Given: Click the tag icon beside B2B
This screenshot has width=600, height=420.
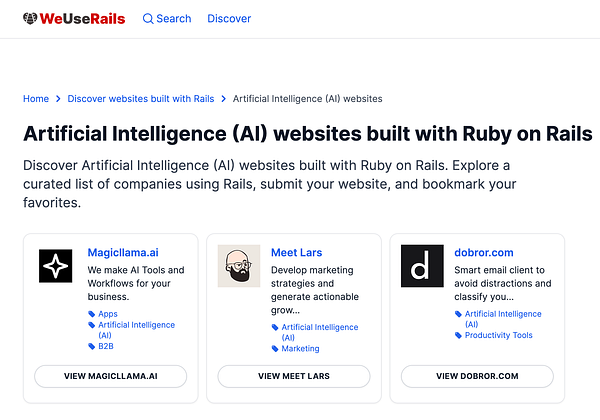Looking at the screenshot, I should click(x=91, y=346).
